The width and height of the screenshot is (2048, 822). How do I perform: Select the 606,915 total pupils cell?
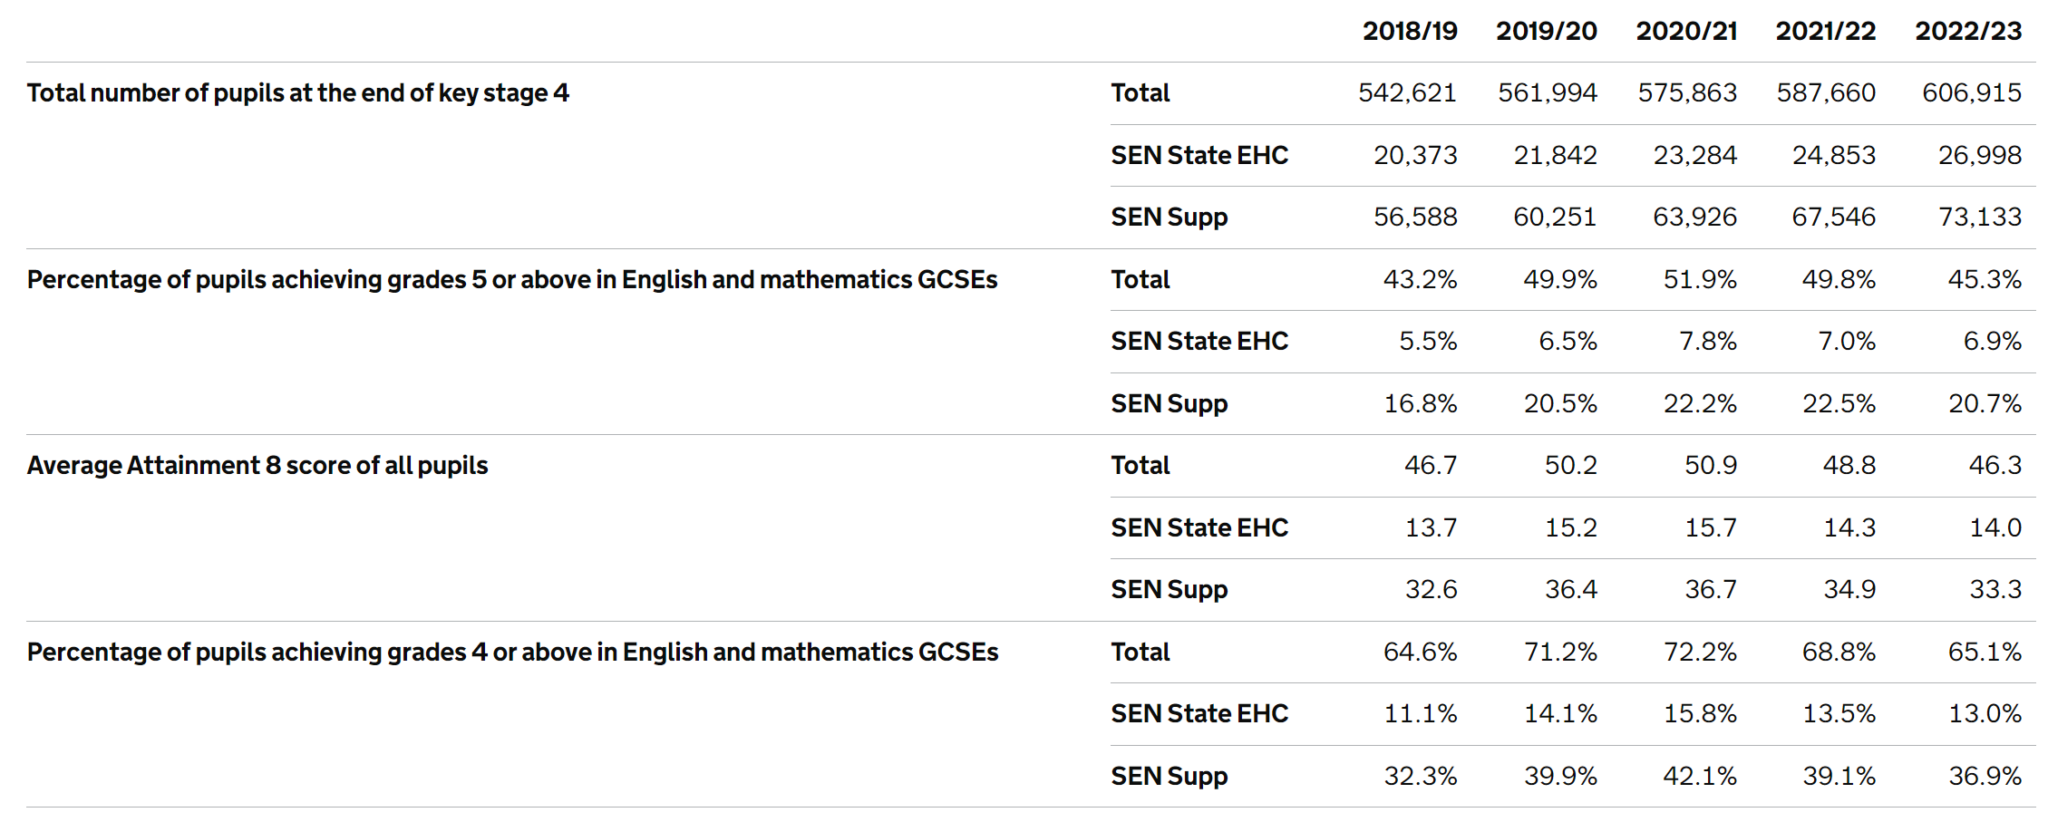1971,93
